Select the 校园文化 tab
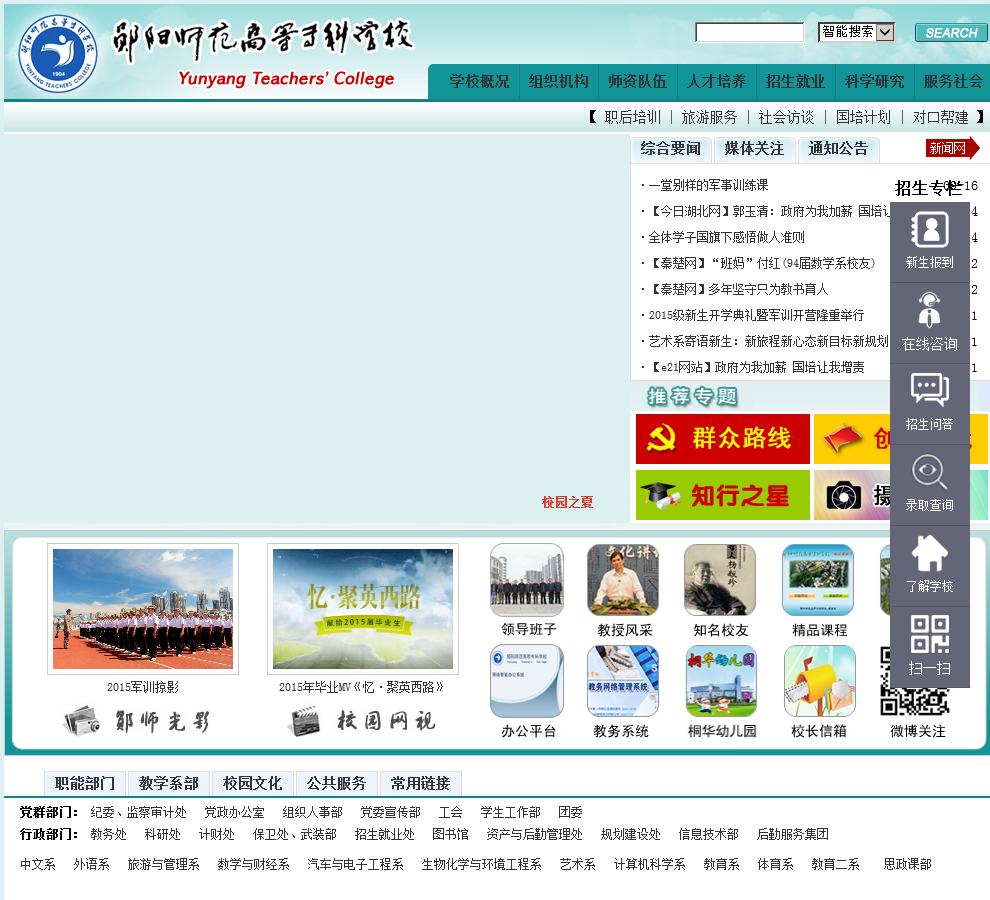 pyautogui.click(x=253, y=784)
